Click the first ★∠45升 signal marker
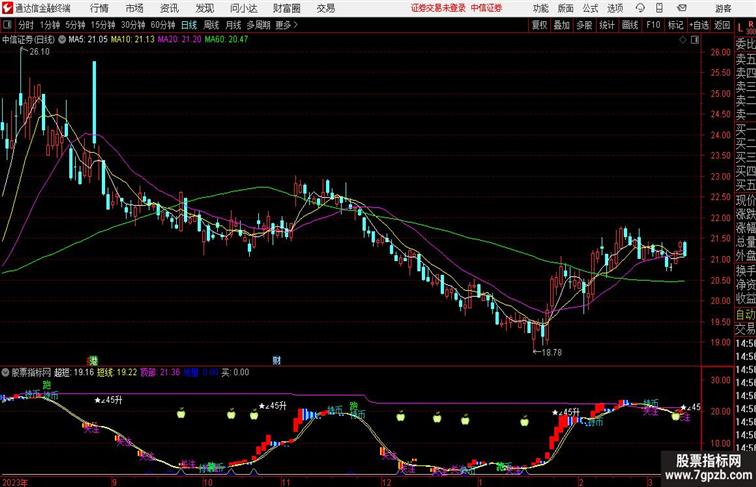The height and width of the screenshot is (487, 756). (108, 400)
